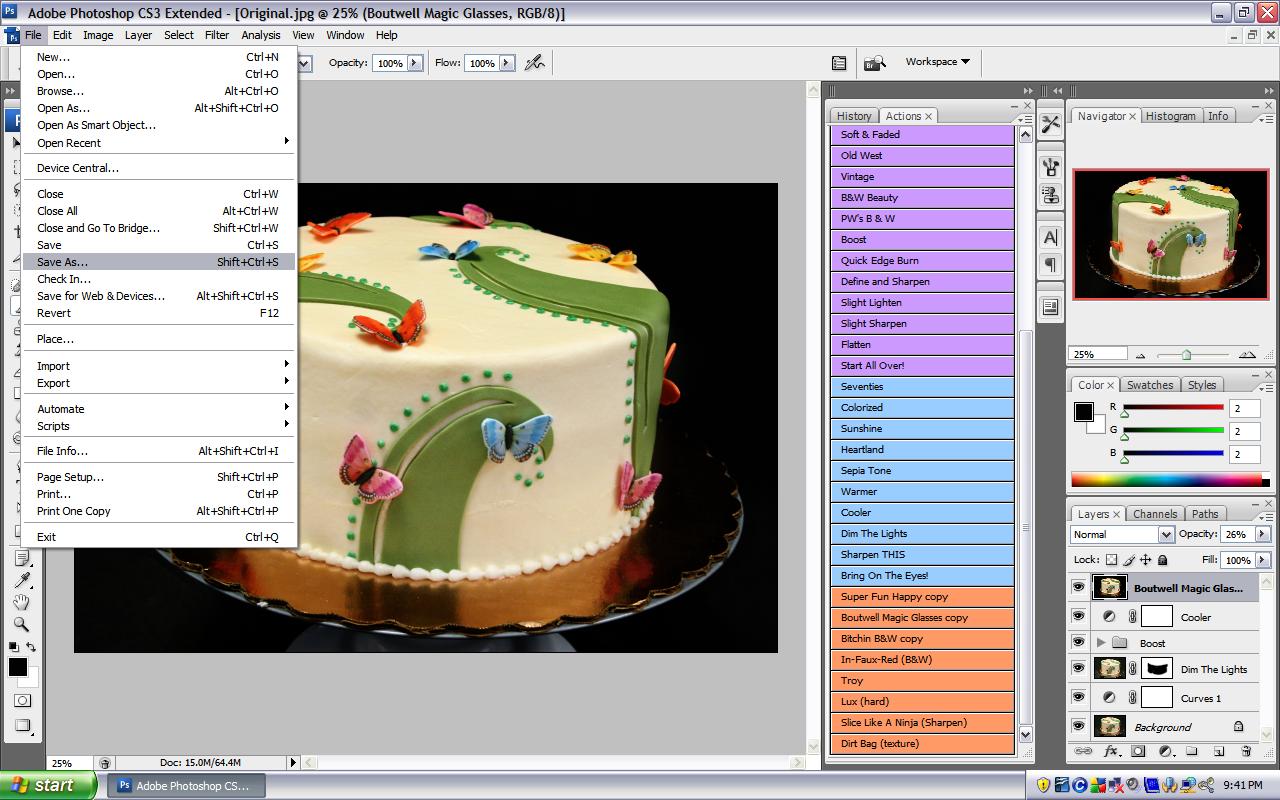This screenshot has height=800, width=1280.
Task: Run the Quick Edge Burn action
Action: (x=922, y=261)
